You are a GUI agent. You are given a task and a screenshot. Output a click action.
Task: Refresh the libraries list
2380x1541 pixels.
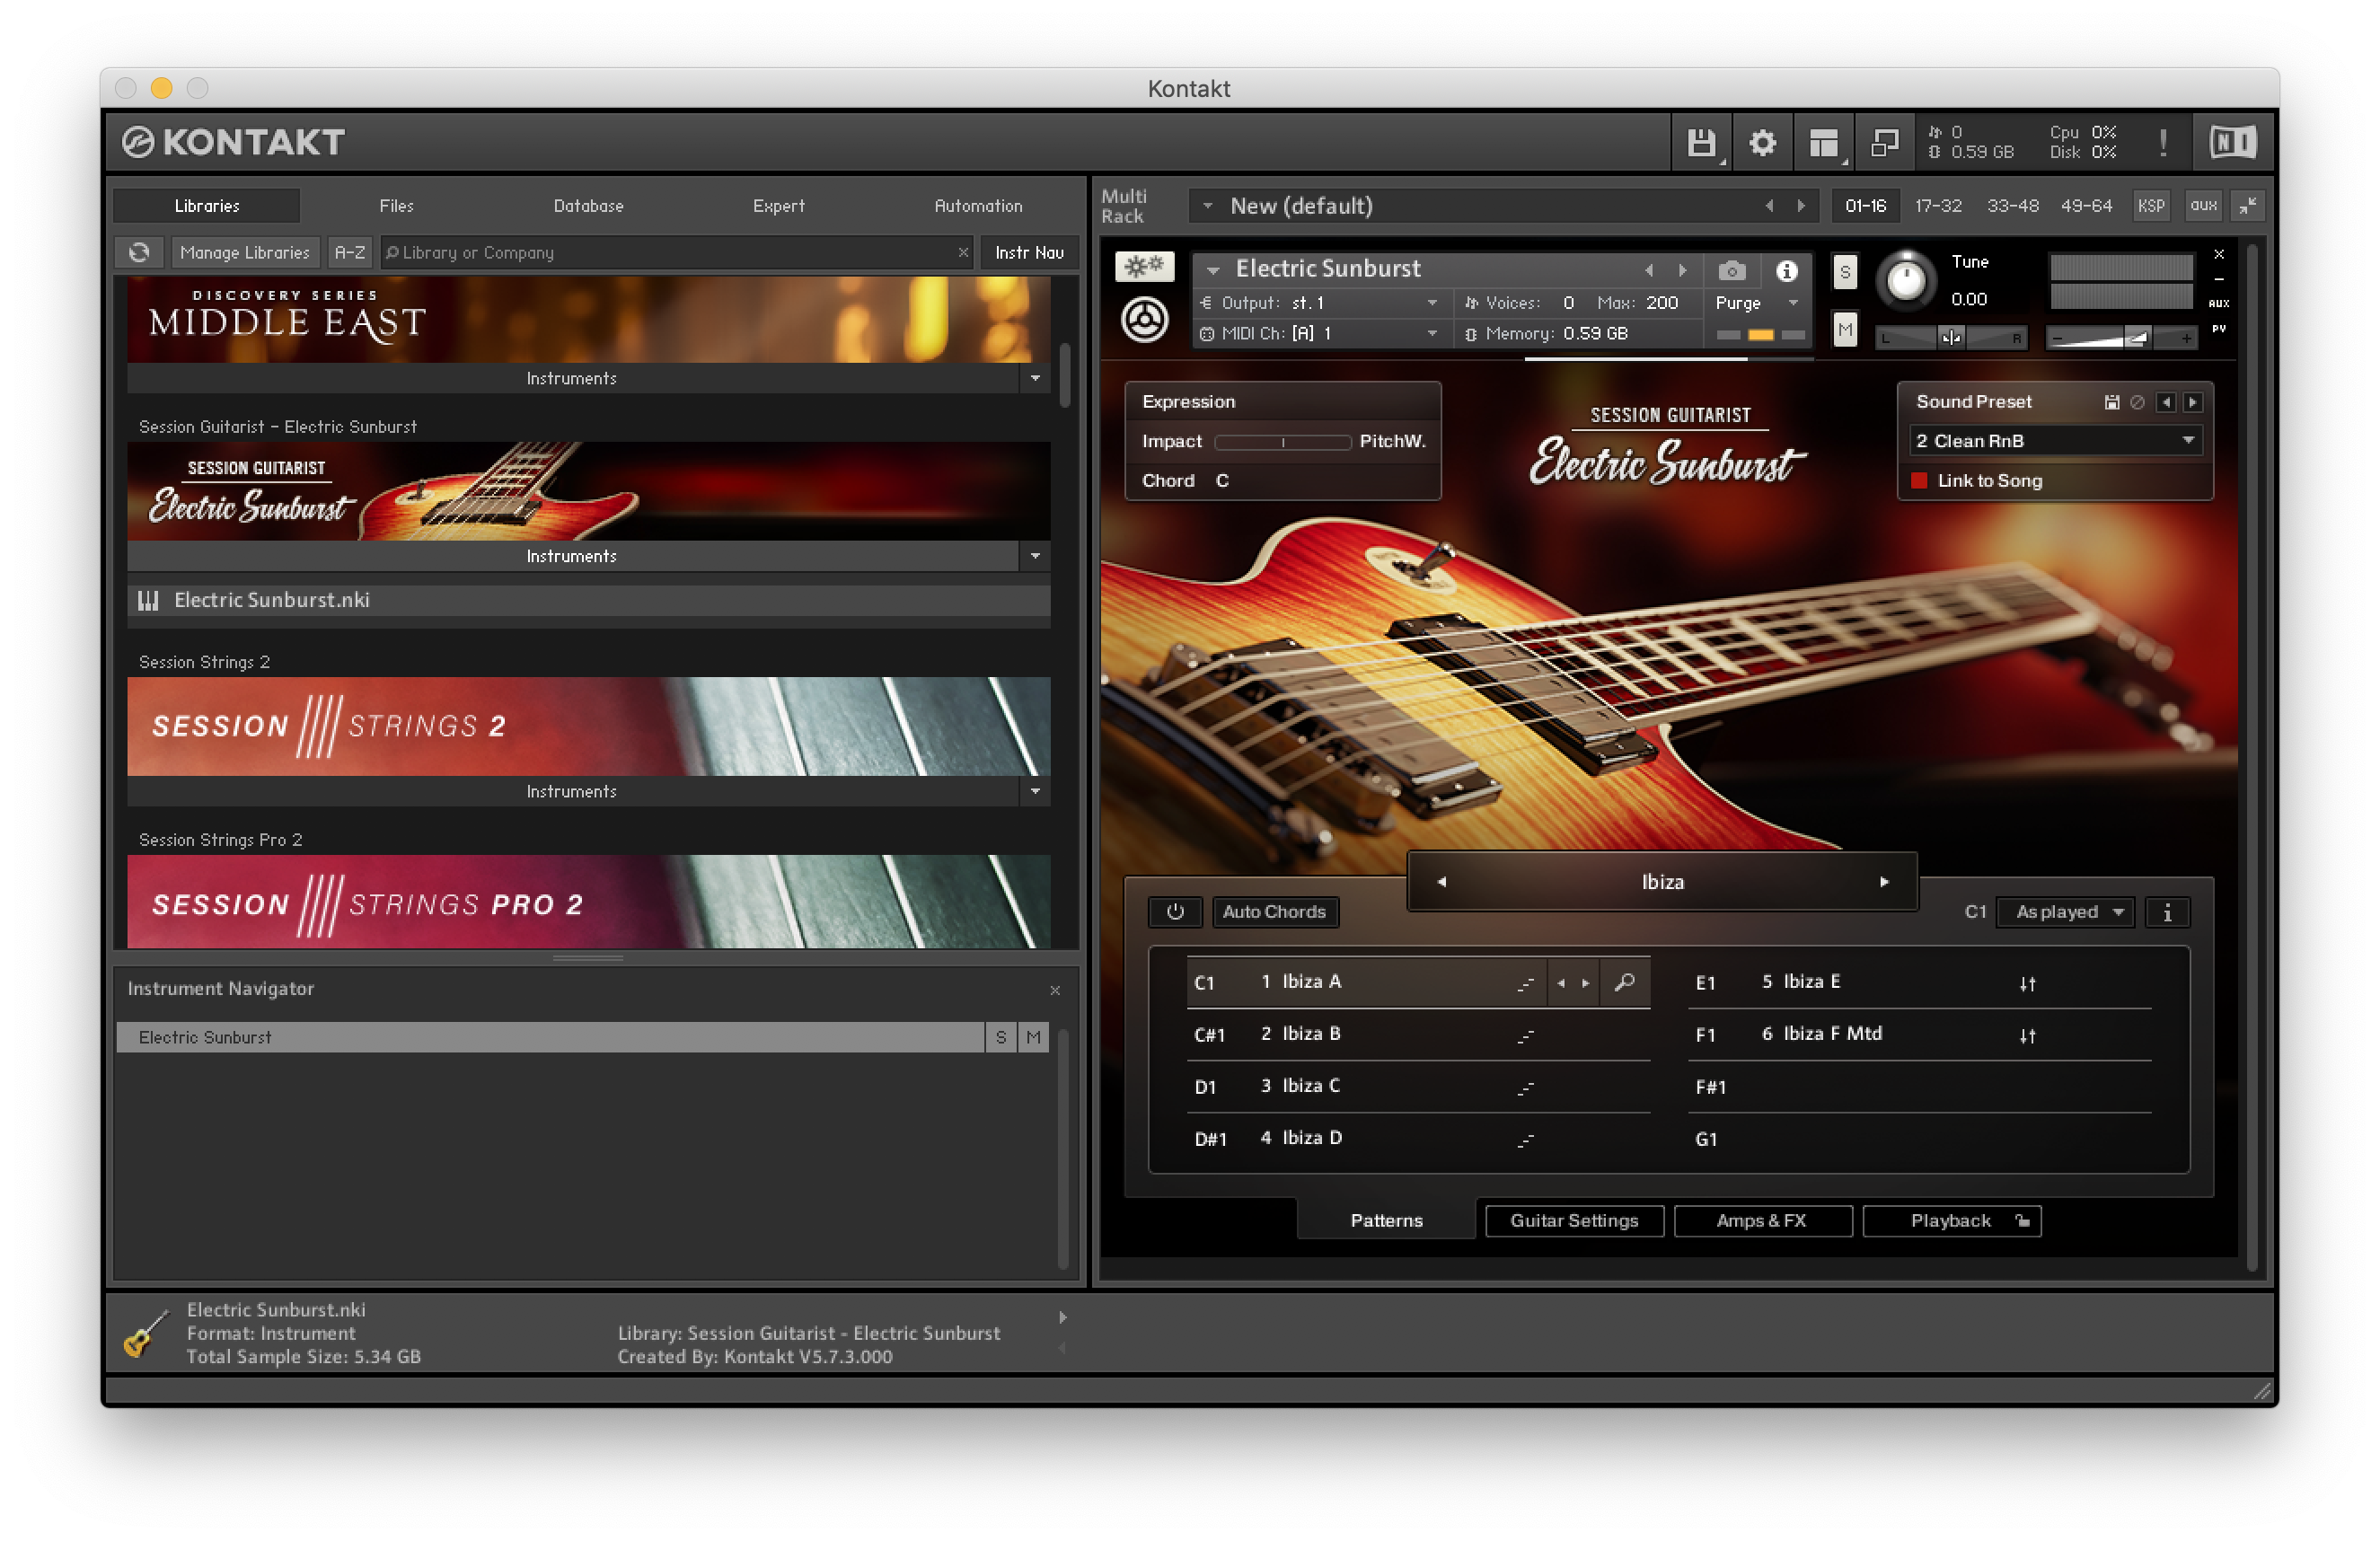140,252
